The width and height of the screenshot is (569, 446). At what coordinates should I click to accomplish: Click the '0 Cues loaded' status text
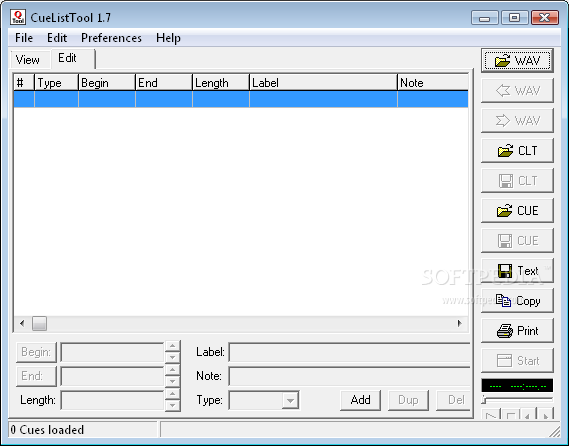tap(47, 430)
